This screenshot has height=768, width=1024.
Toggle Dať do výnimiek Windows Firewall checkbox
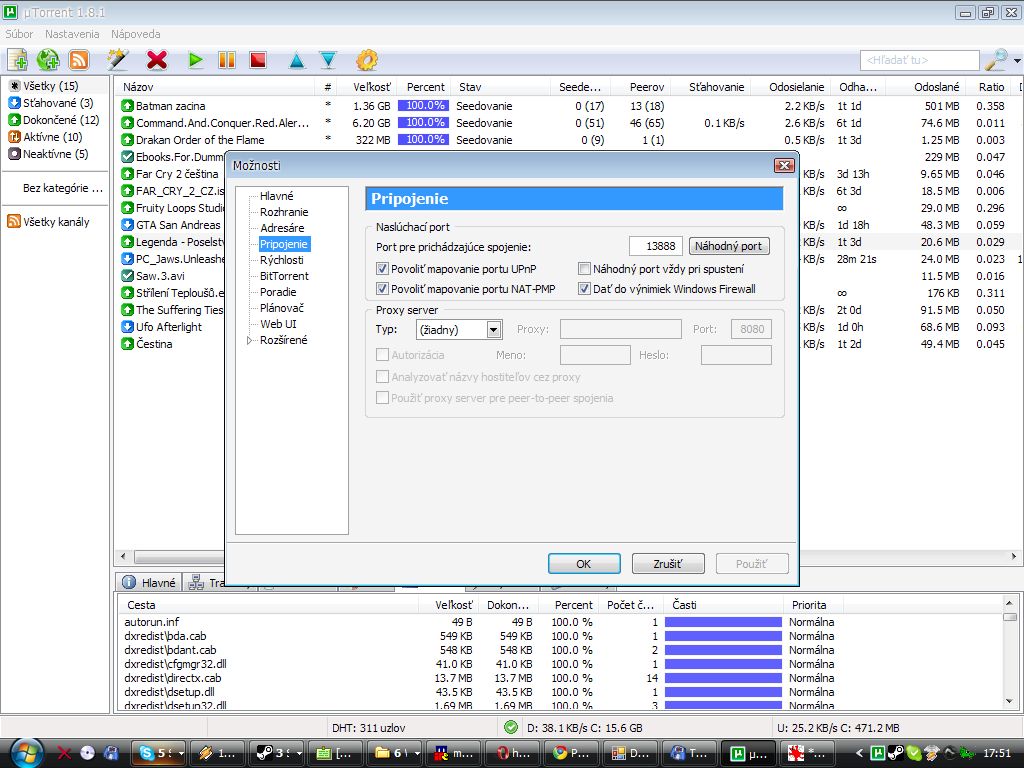pos(584,289)
